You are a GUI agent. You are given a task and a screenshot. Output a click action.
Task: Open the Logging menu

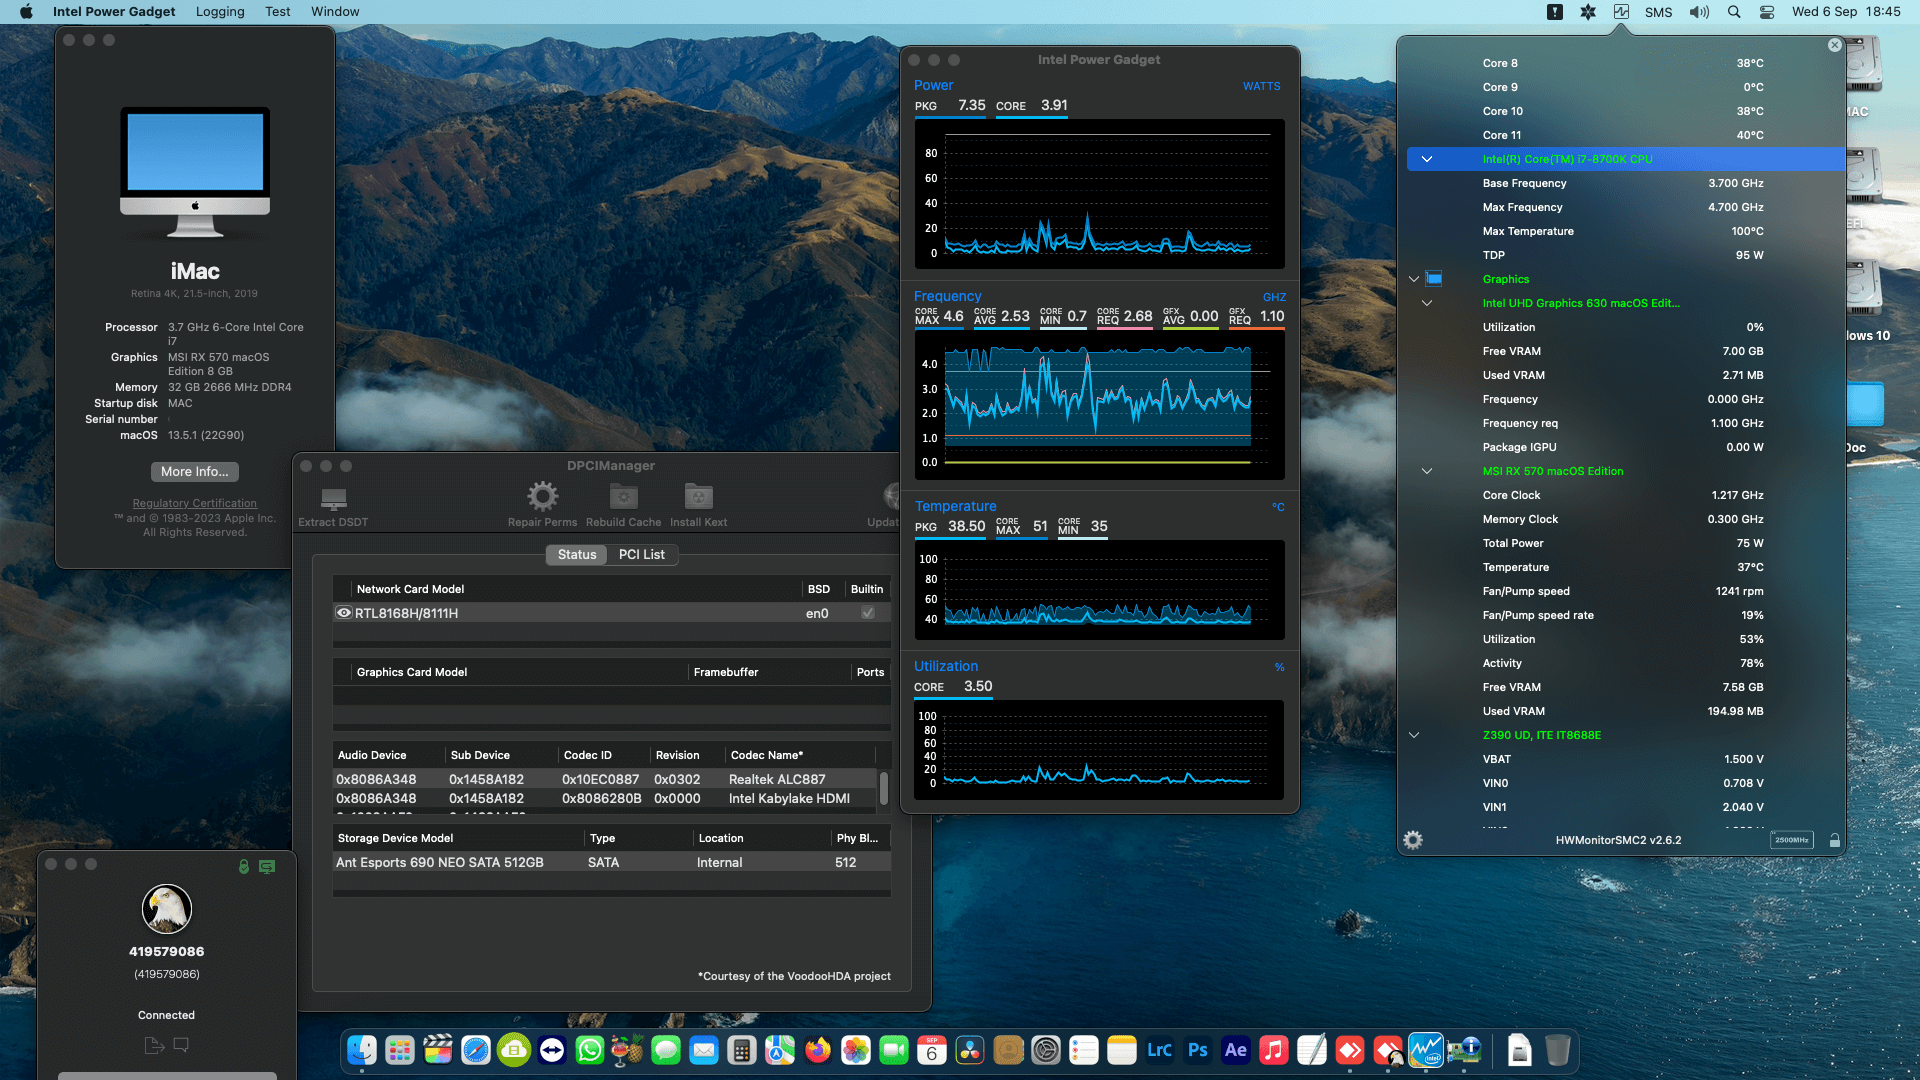point(219,11)
